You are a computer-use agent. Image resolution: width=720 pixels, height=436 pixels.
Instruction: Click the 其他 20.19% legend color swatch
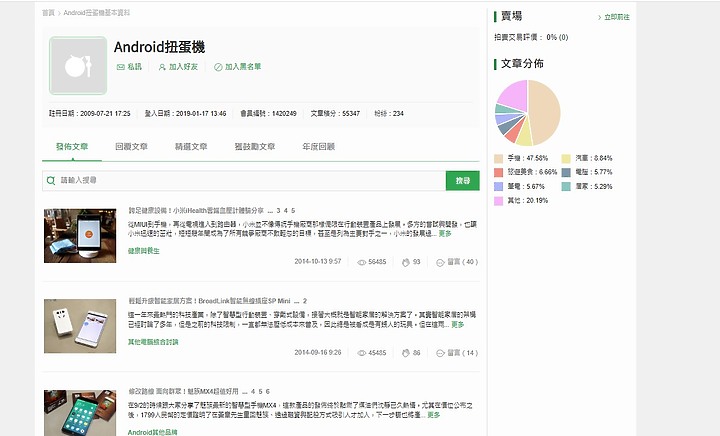[x=499, y=201]
